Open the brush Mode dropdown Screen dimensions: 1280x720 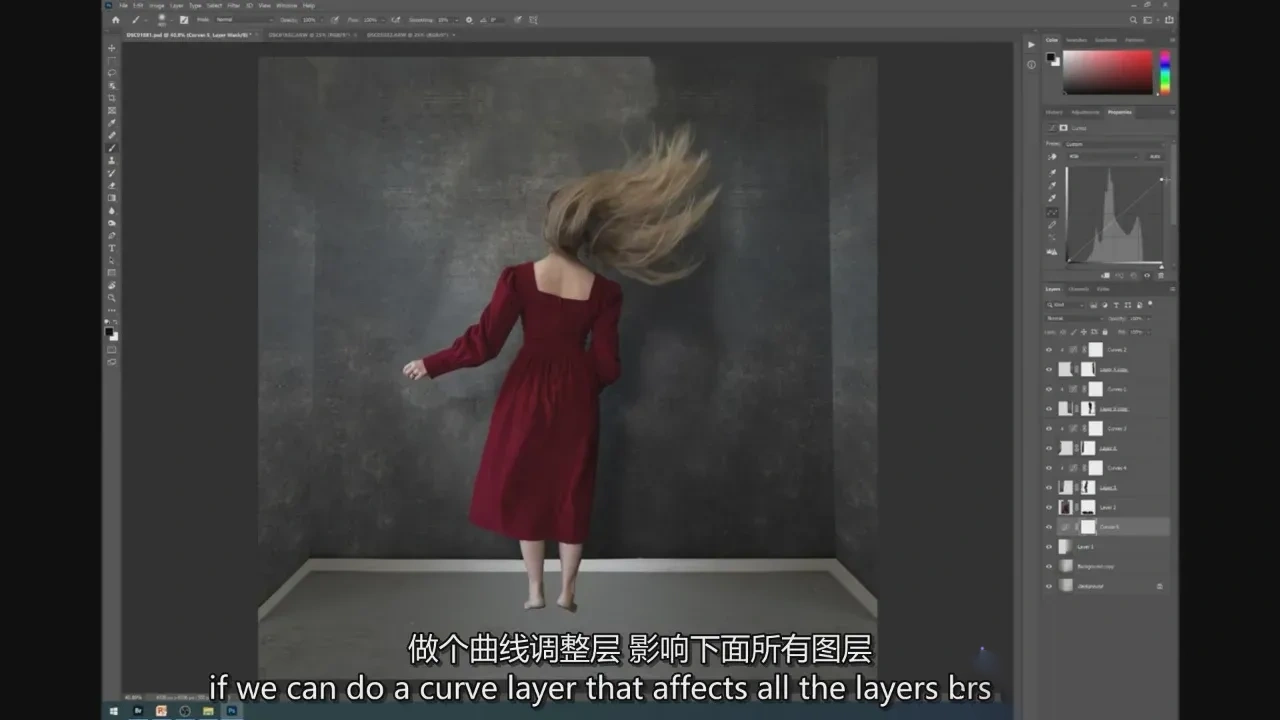click(x=243, y=20)
